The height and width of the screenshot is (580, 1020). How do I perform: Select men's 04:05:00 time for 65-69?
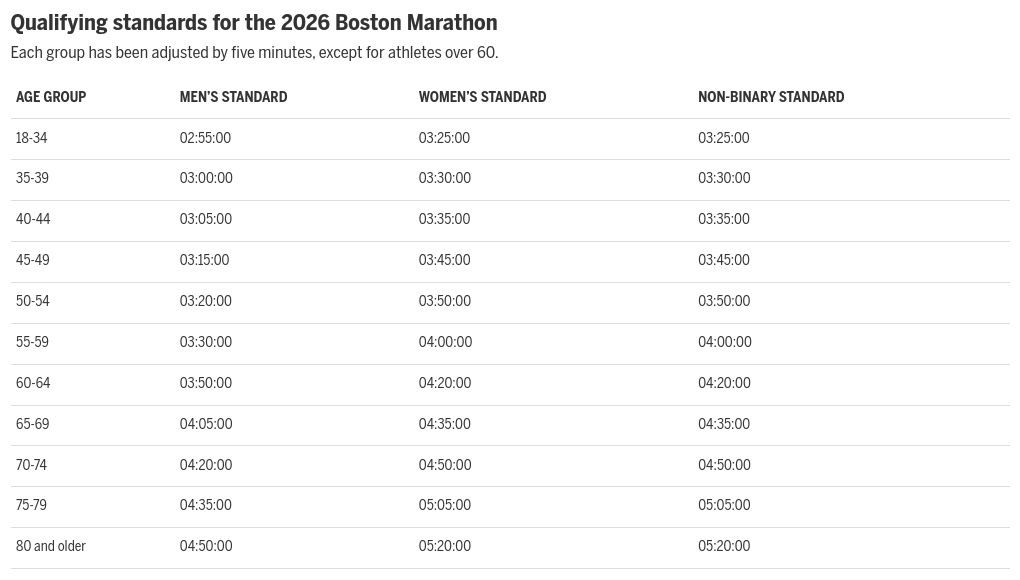point(206,424)
